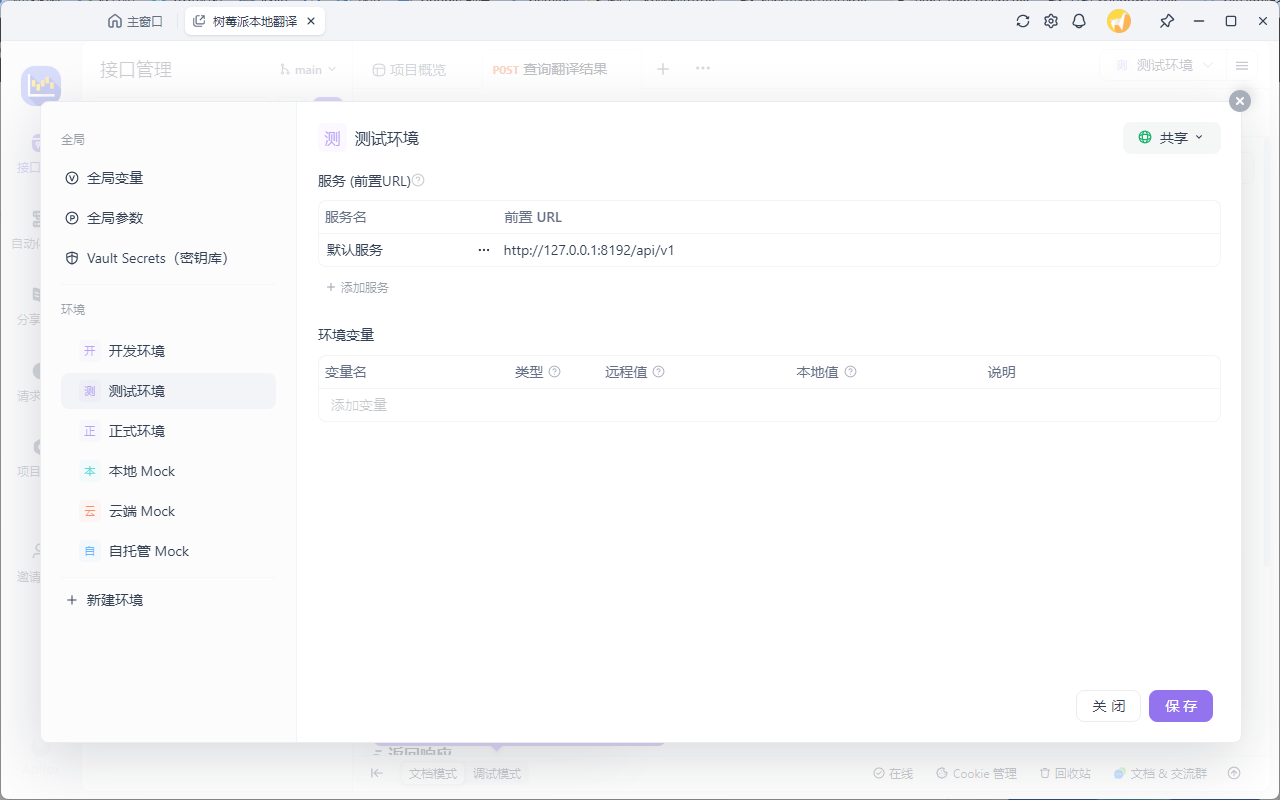Close the environment dialog with the X icon

click(1240, 101)
